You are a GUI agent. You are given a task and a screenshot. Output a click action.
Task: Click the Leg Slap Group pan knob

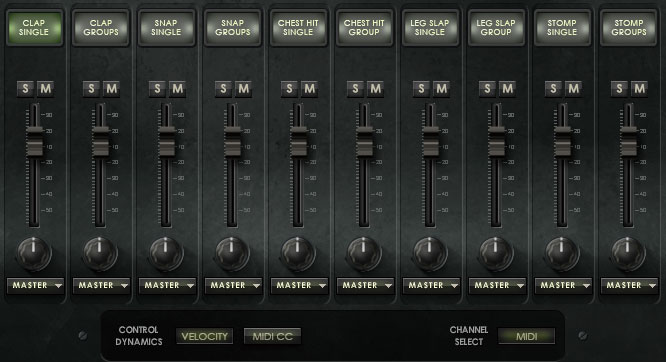[496, 254]
